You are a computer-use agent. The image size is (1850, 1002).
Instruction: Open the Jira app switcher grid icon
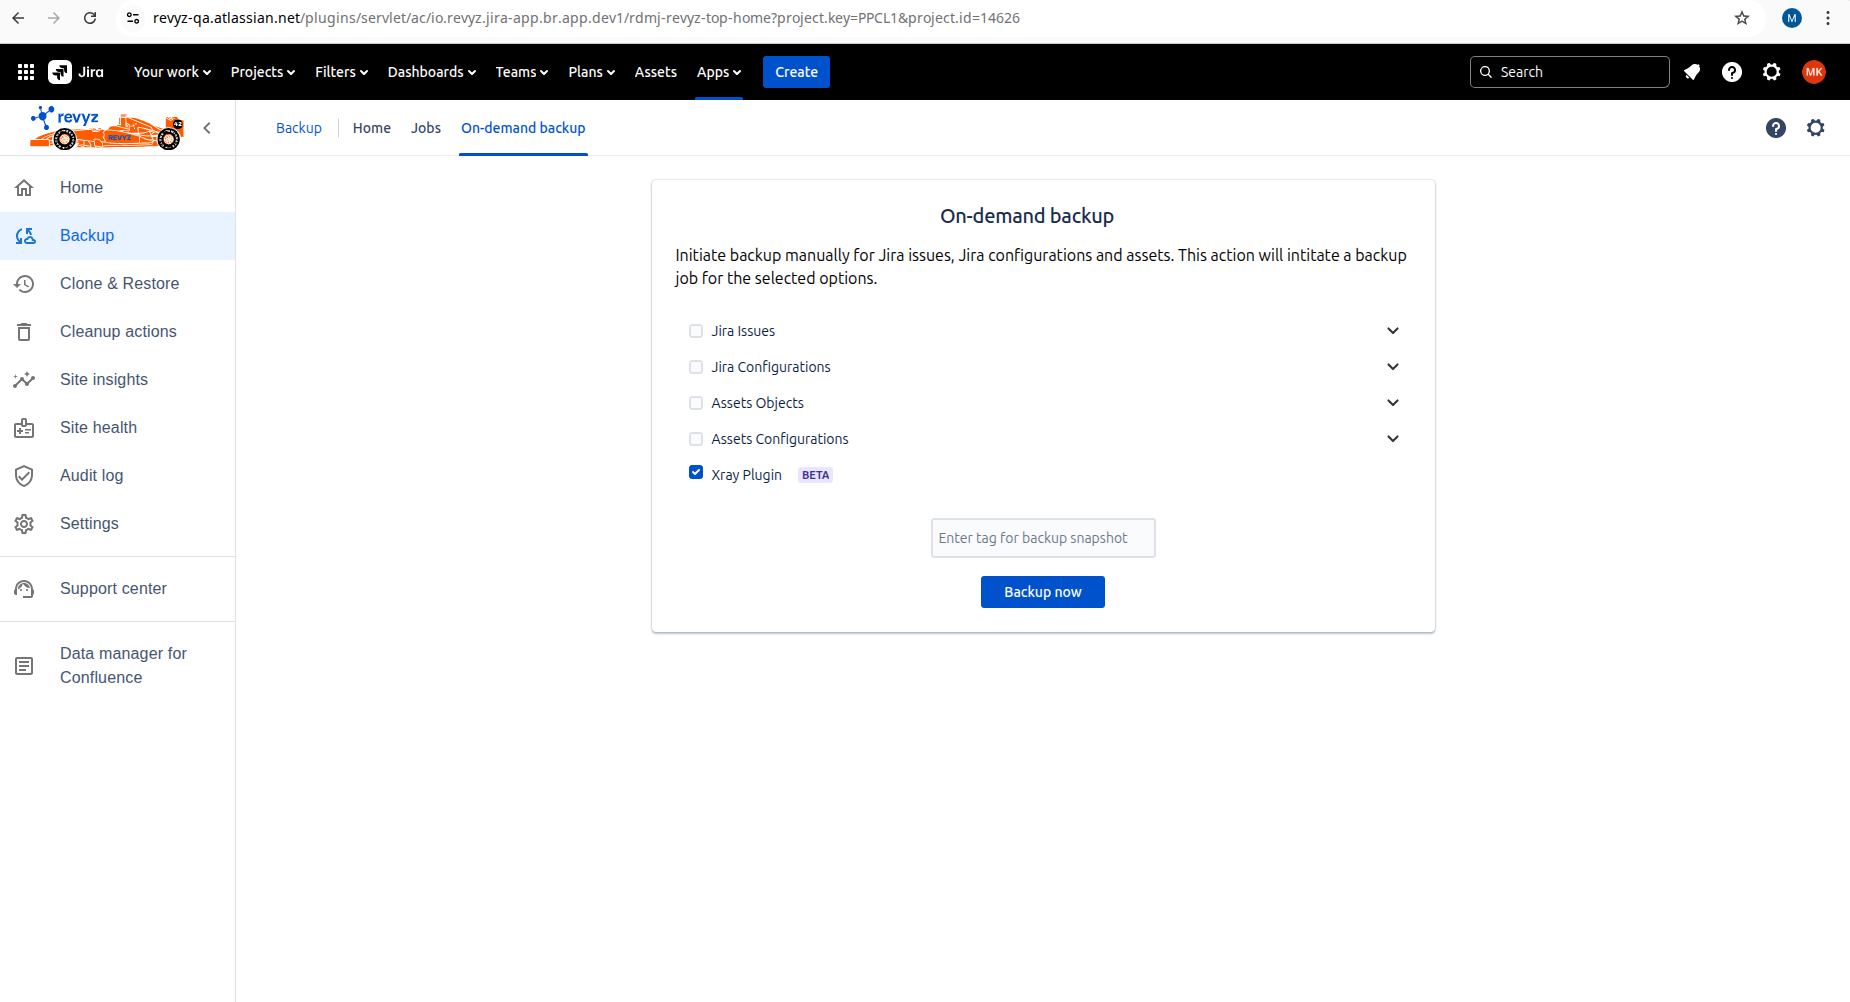pyautogui.click(x=26, y=72)
